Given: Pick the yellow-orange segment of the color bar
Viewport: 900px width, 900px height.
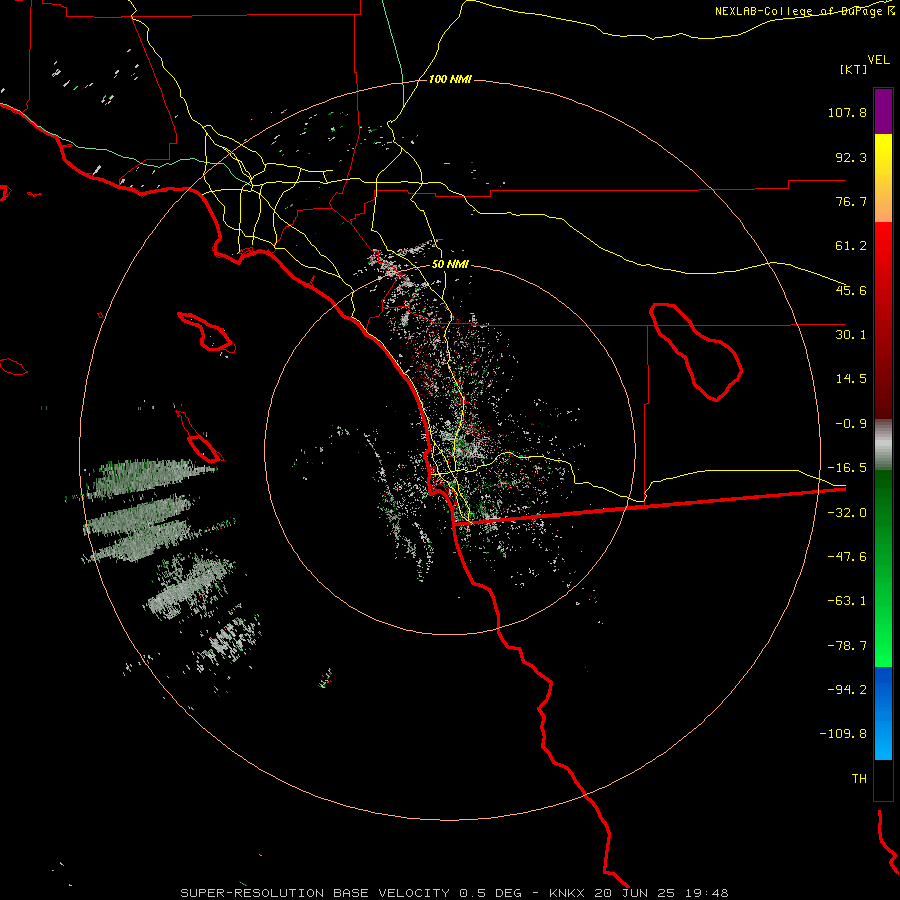Looking at the screenshot, I should coord(883,178).
